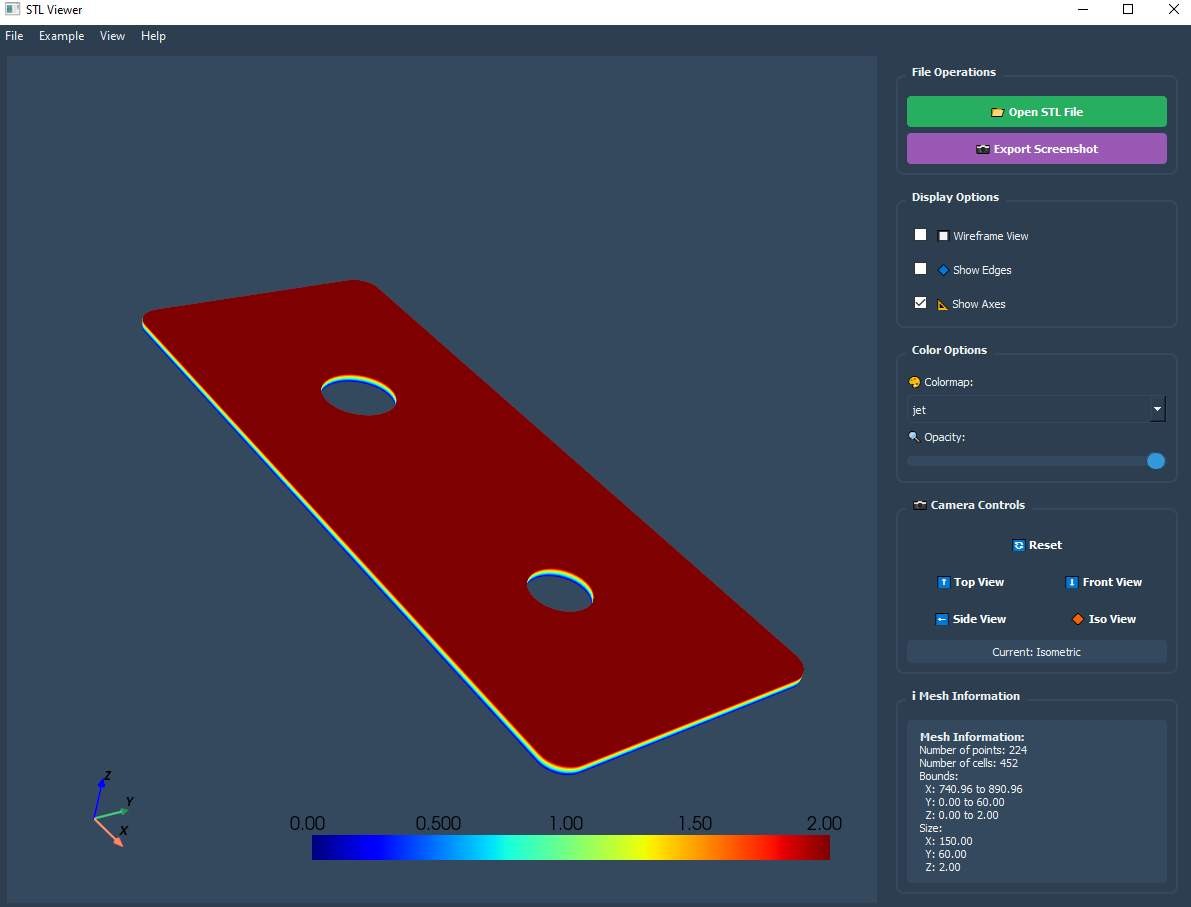Click the Side View arrow icon
1191x907 pixels.
(x=941, y=619)
